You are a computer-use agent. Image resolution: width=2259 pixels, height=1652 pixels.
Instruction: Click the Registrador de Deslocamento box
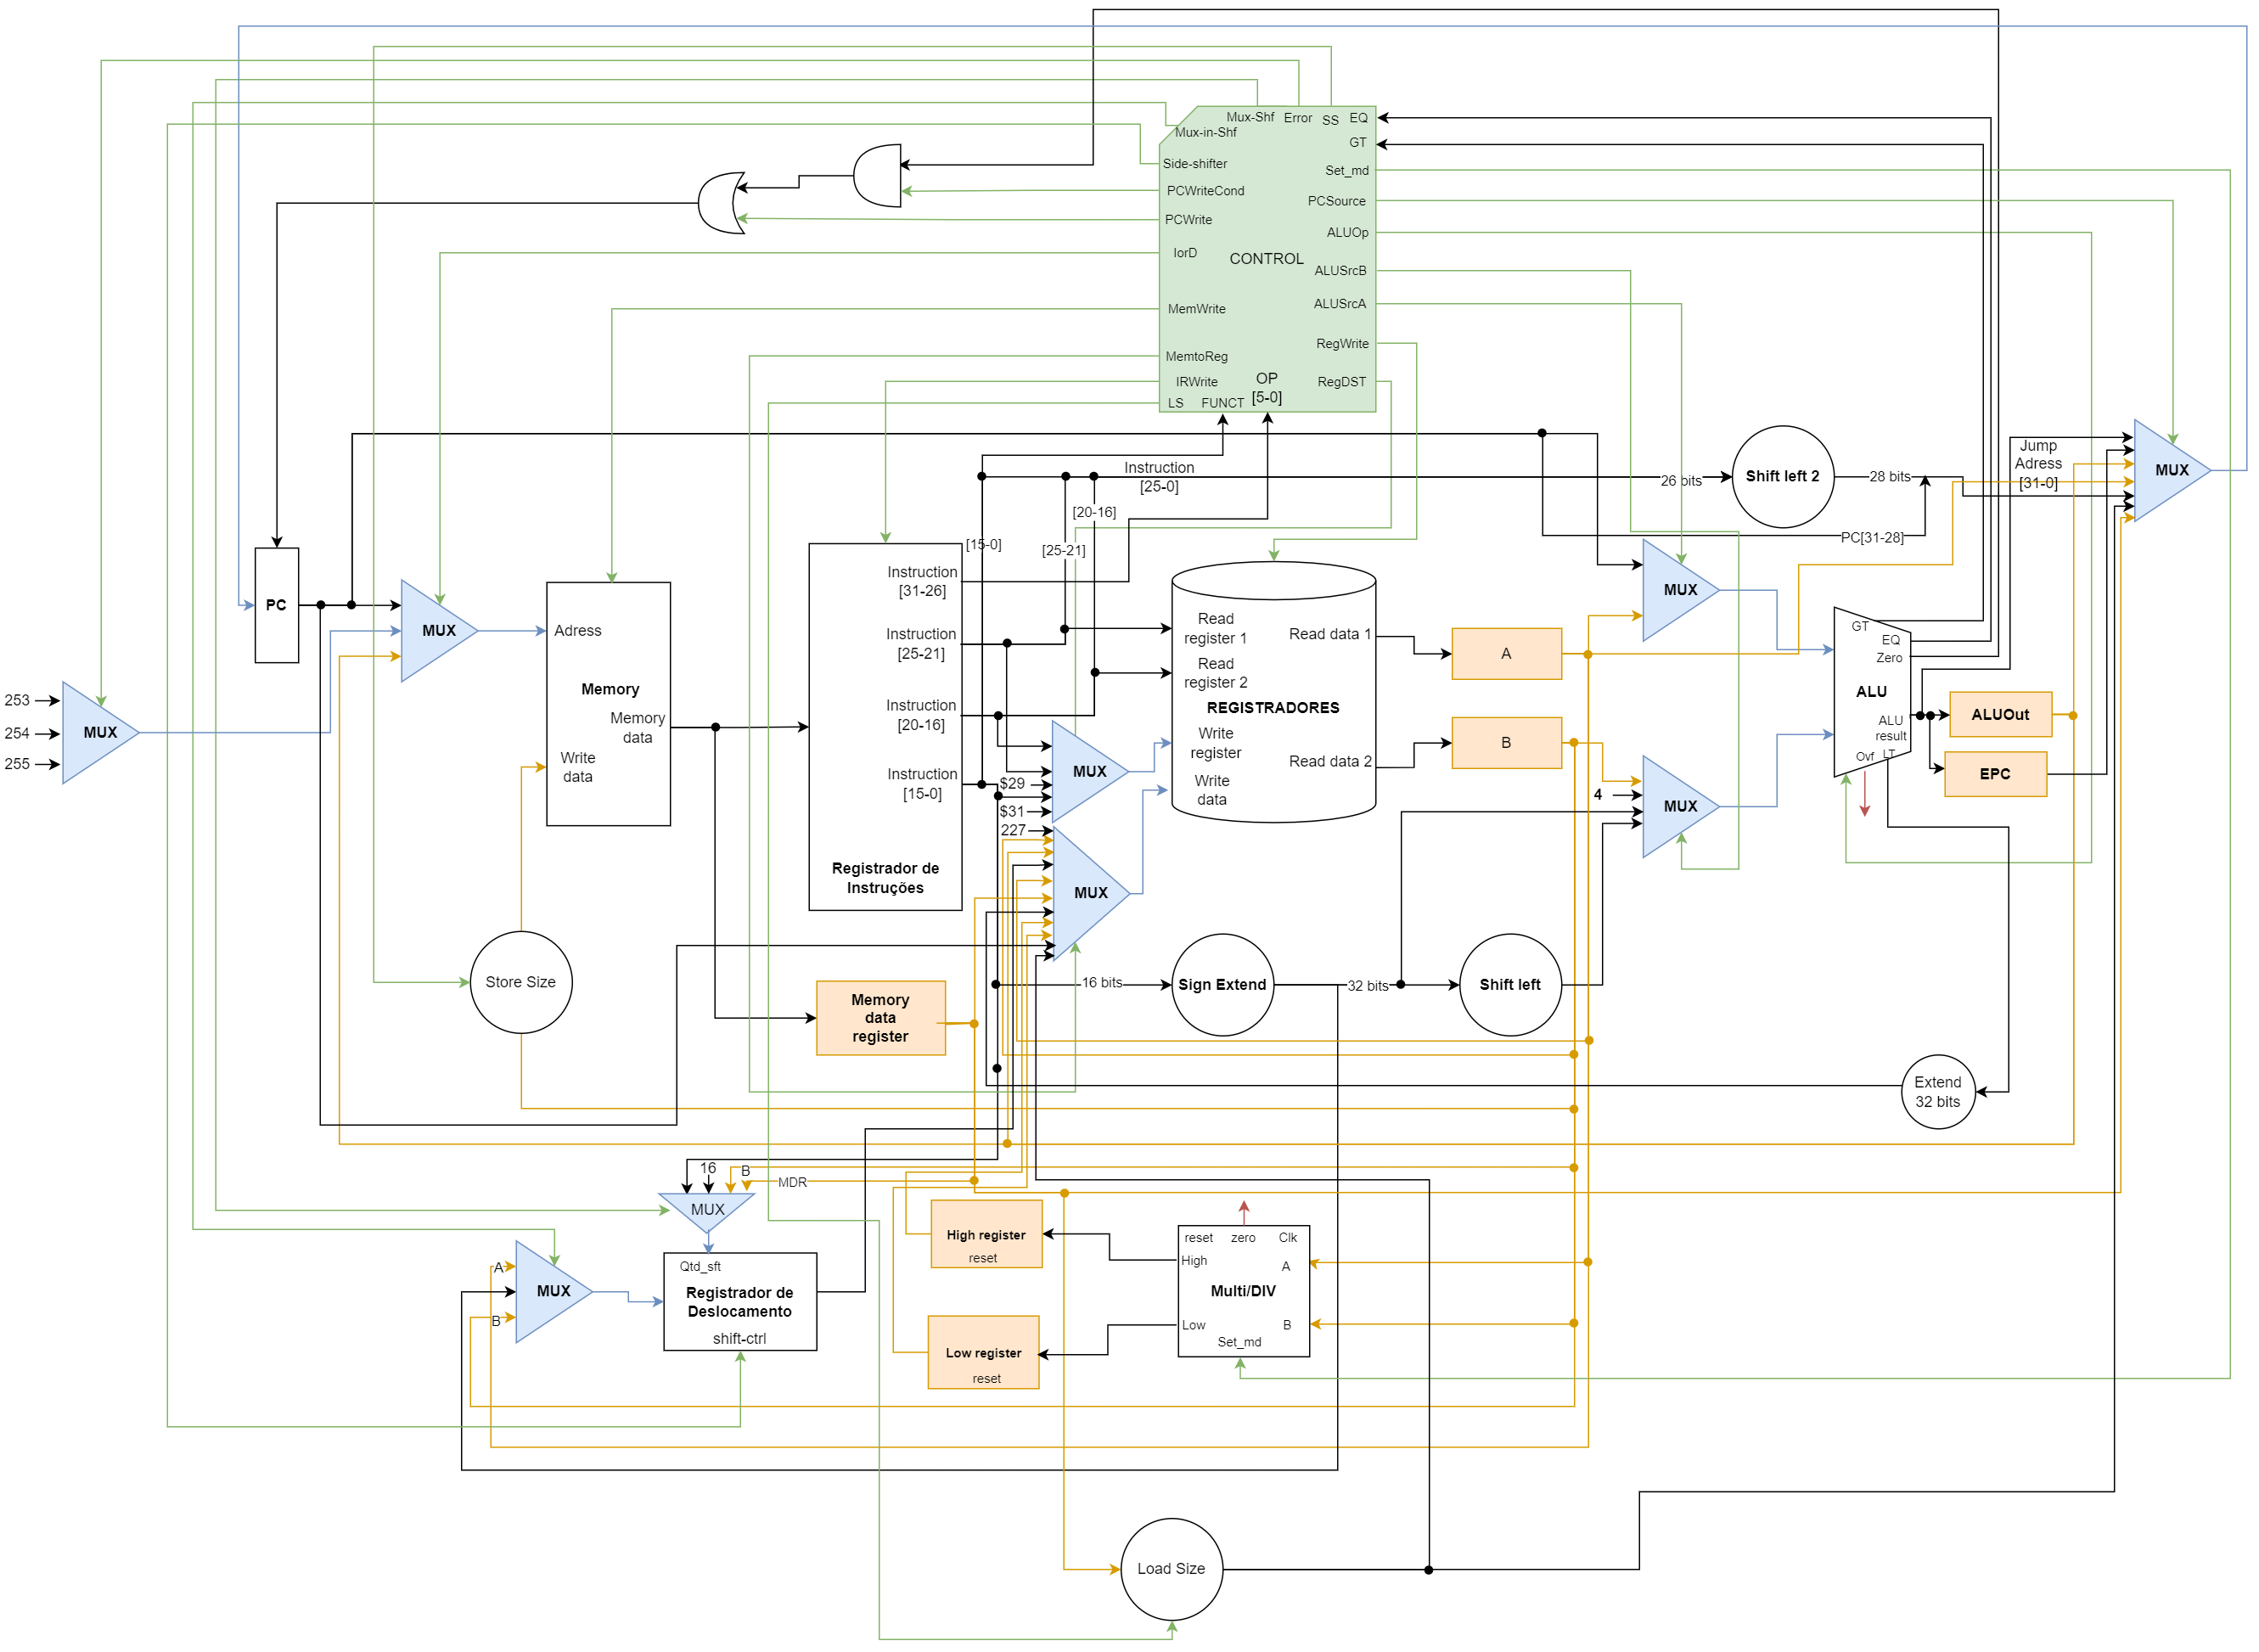(739, 1302)
